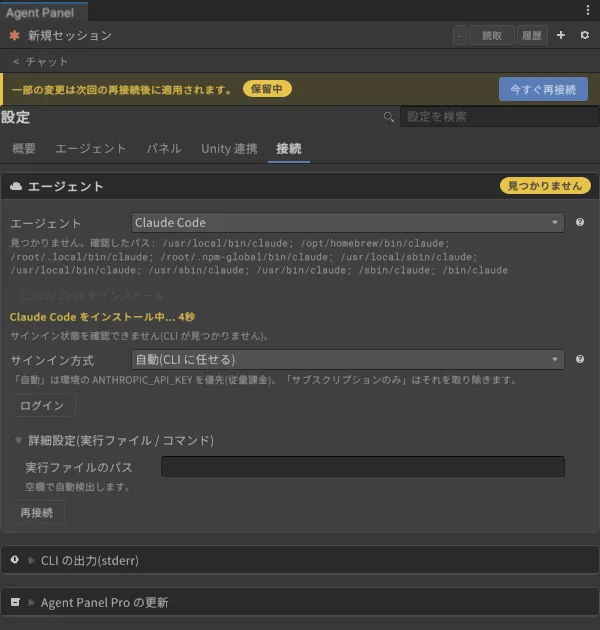The image size is (600, 630).
Task: Click the Claude Code をインストール中 status text
Action: pos(102,317)
